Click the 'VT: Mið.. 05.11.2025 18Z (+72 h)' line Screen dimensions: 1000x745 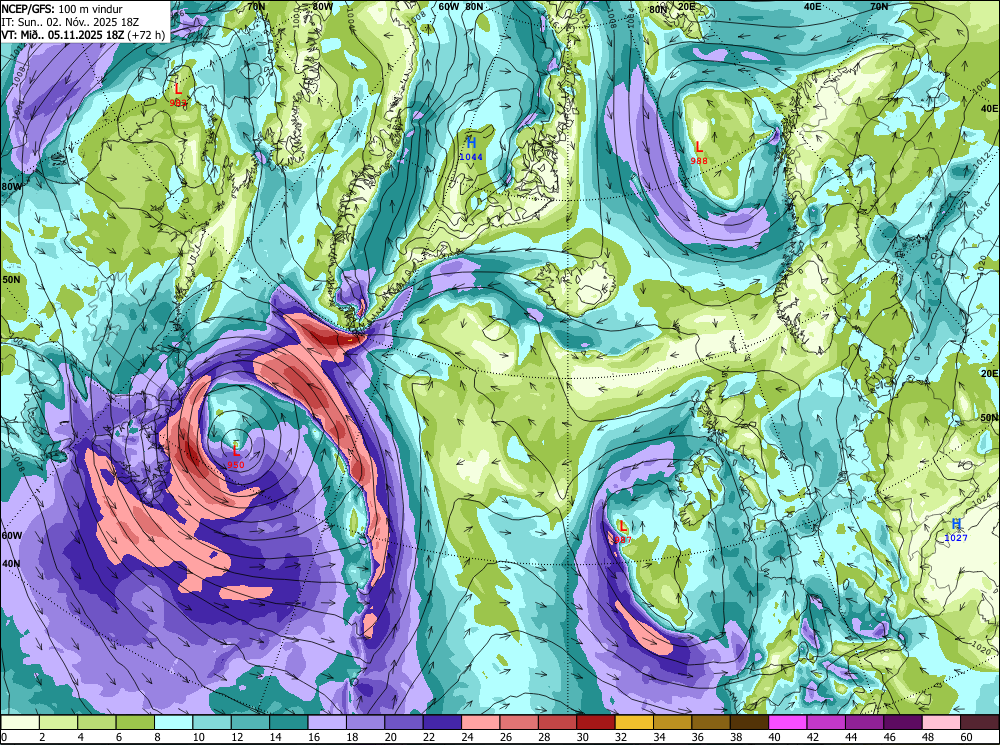84,34
